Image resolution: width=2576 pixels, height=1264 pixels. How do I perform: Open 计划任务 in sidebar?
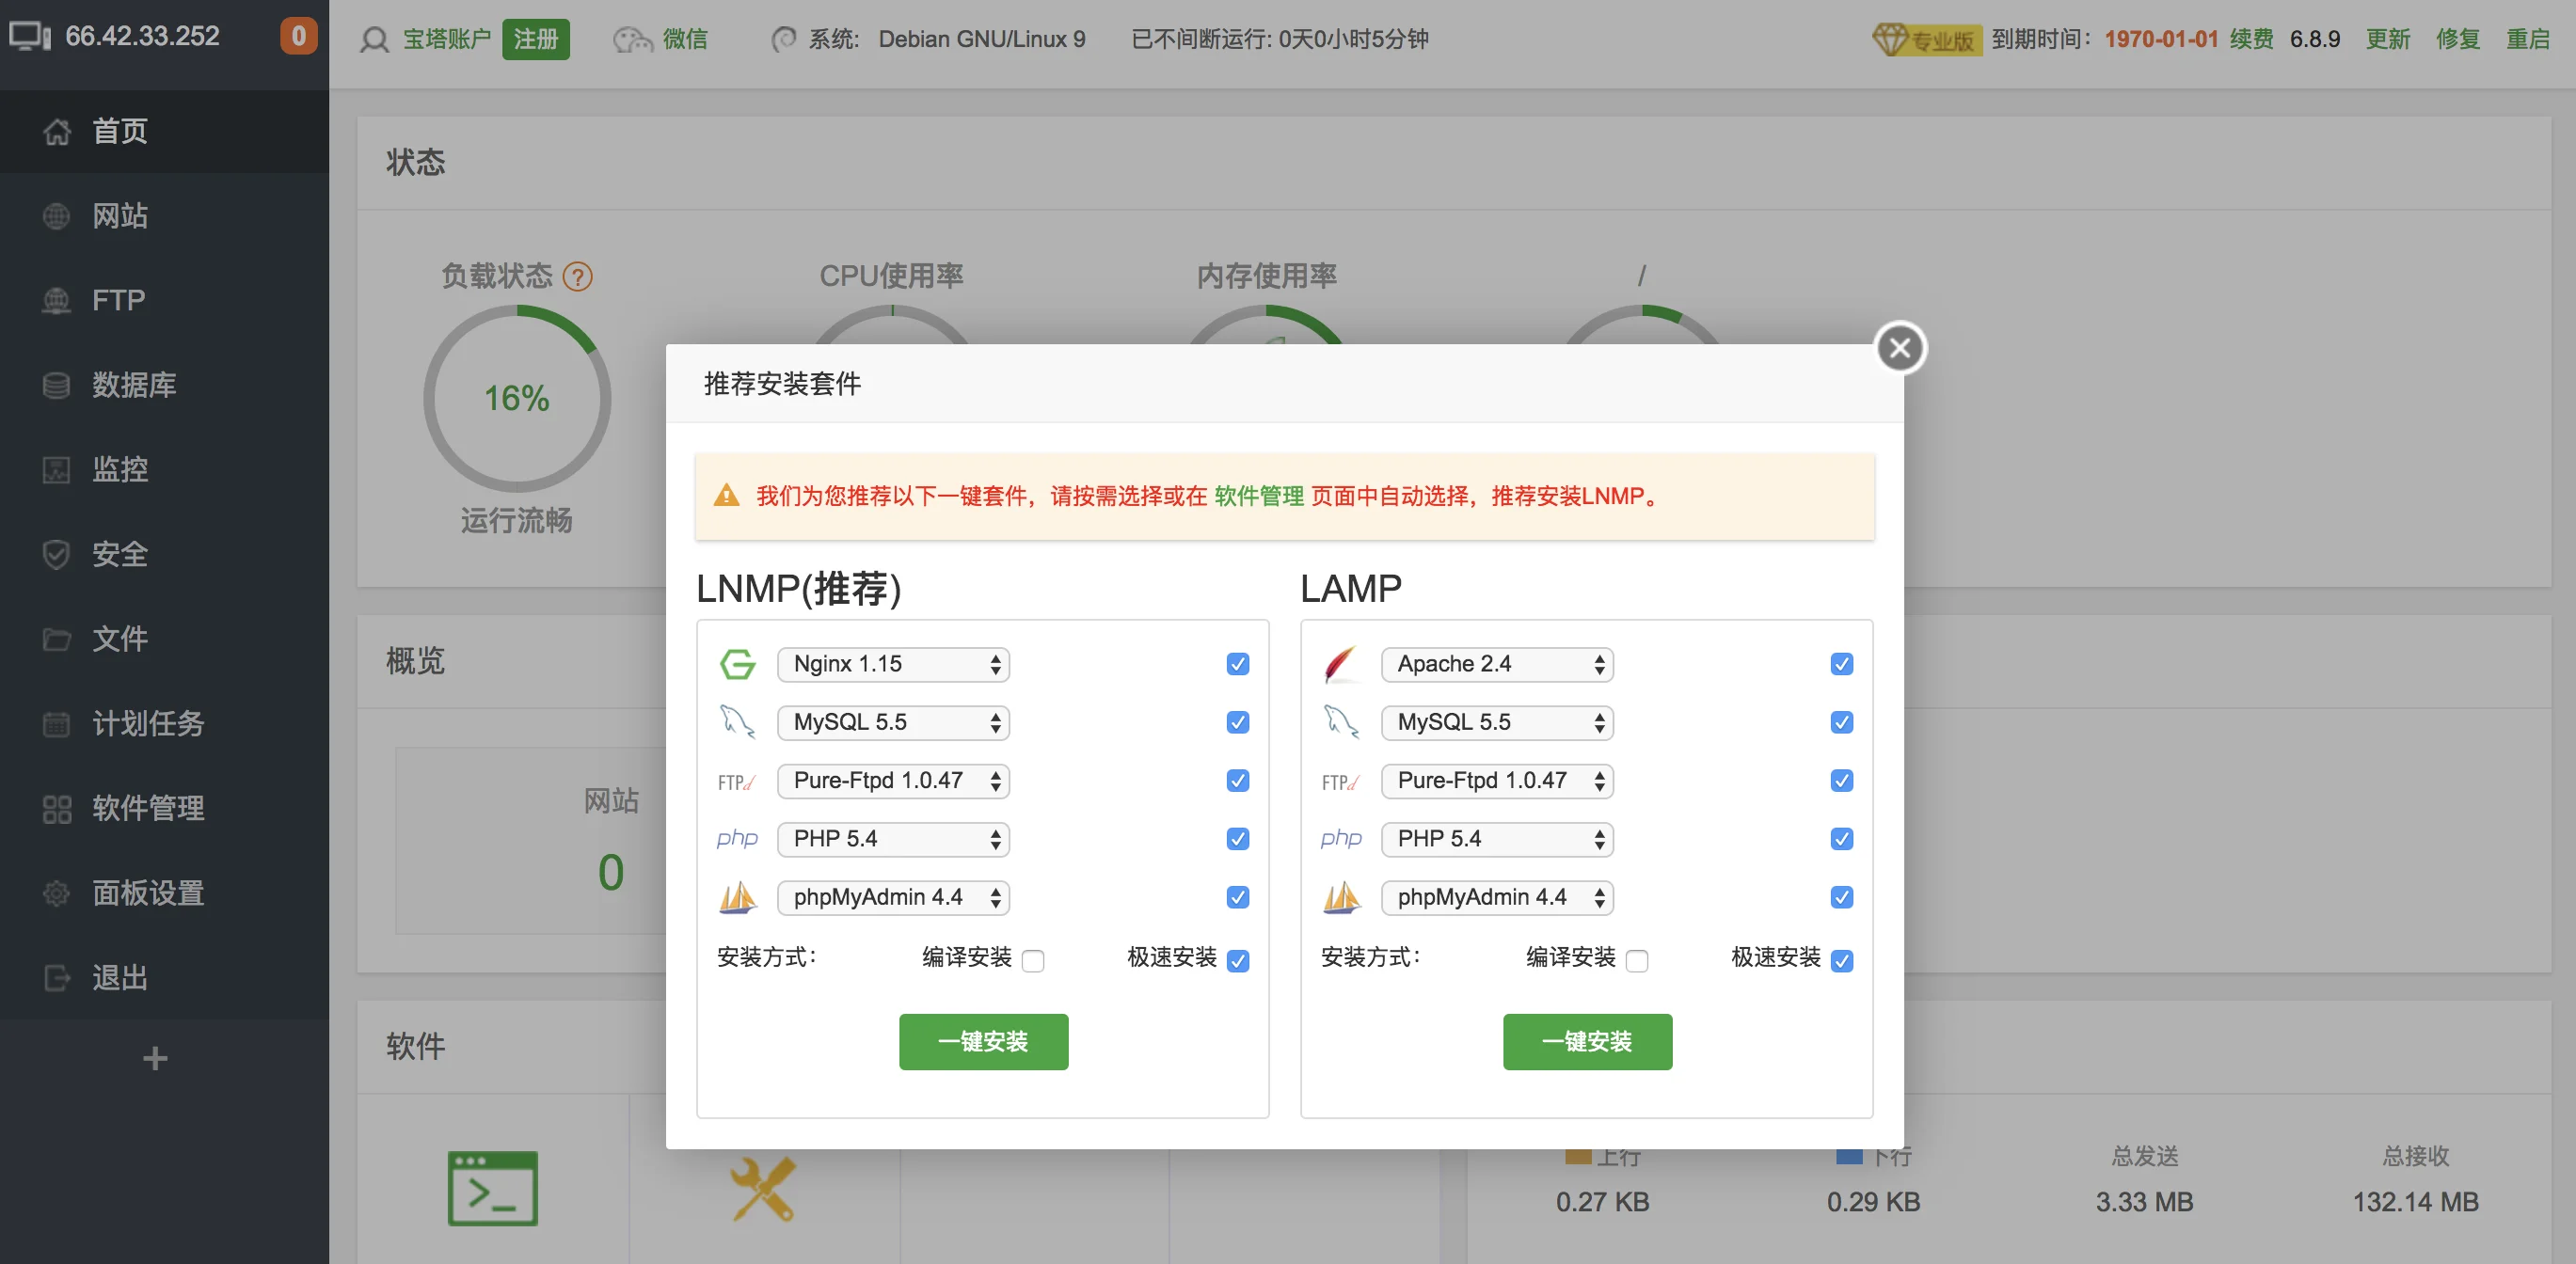click(x=164, y=724)
